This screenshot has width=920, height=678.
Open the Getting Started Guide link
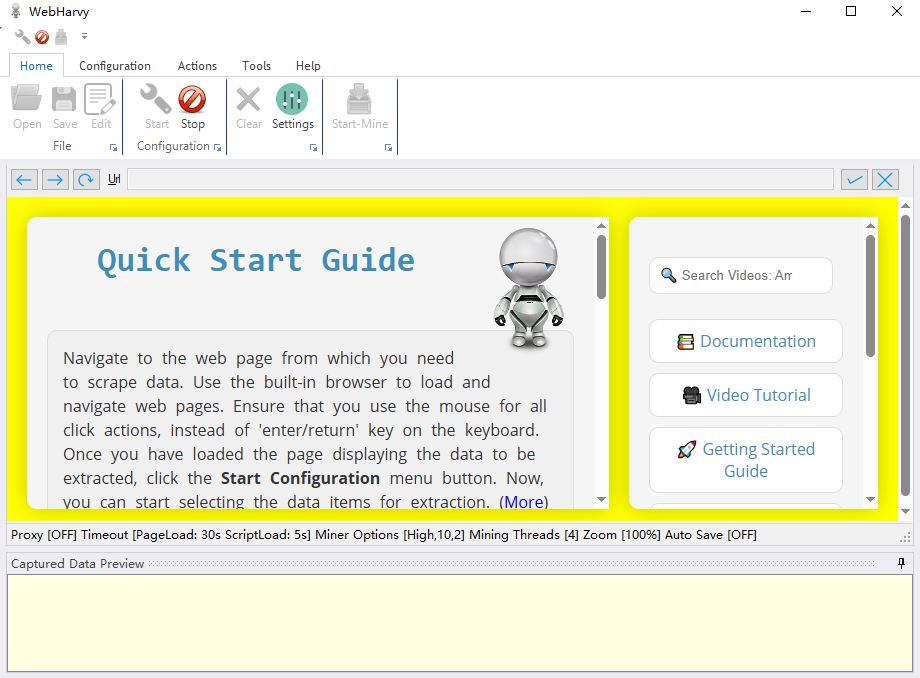(x=746, y=460)
